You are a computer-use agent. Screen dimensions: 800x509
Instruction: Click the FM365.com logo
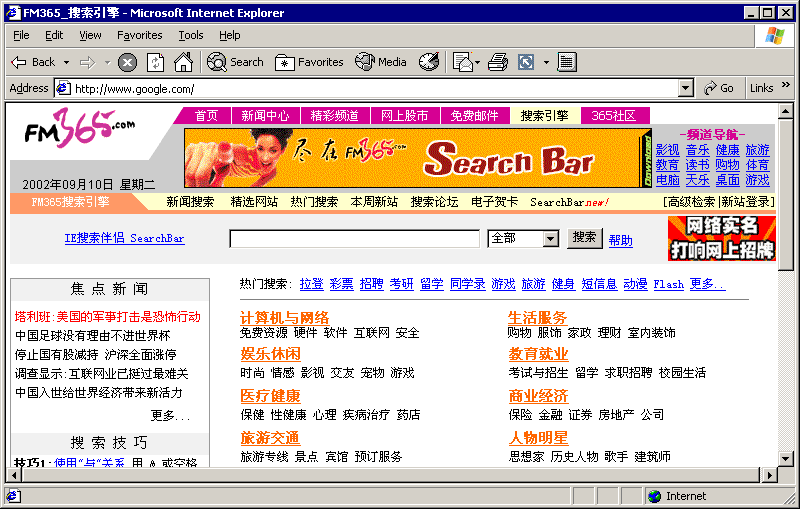(80, 129)
